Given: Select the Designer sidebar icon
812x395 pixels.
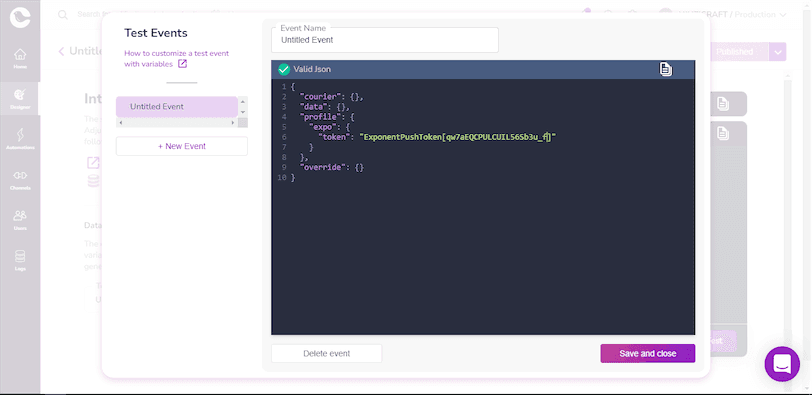Looking at the screenshot, I should pos(20,98).
